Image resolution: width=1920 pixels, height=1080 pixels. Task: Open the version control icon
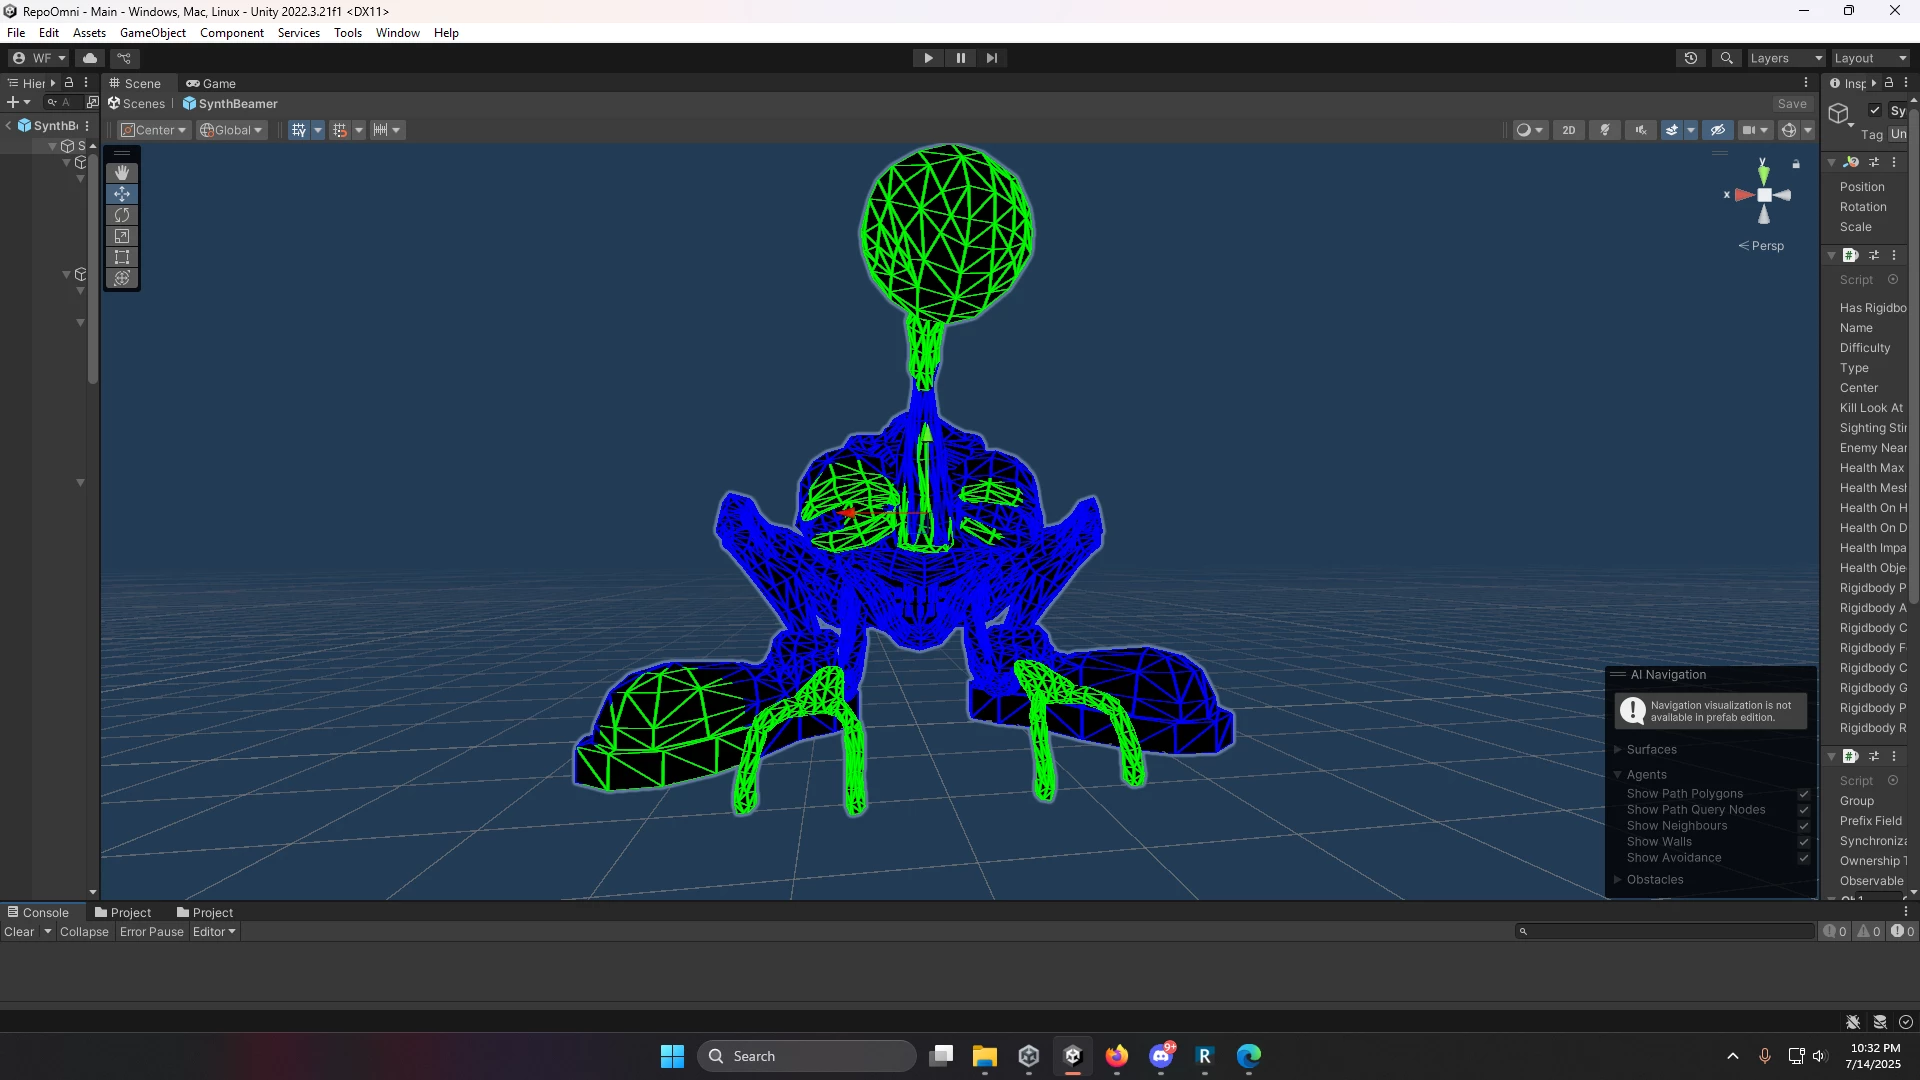(x=125, y=58)
